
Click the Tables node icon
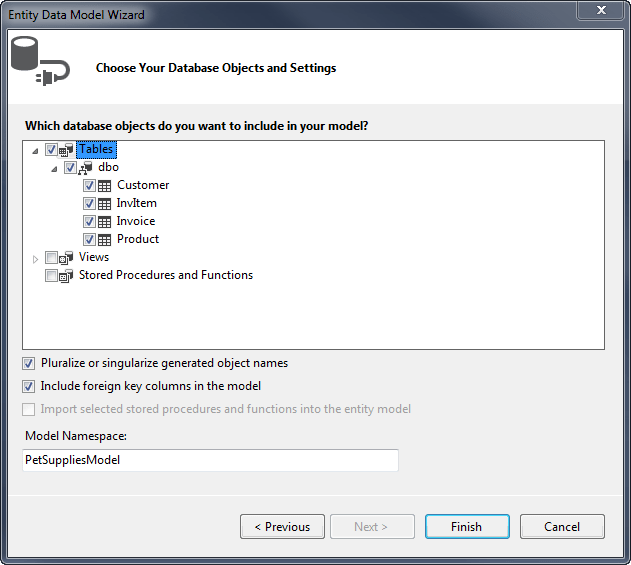click(x=67, y=150)
